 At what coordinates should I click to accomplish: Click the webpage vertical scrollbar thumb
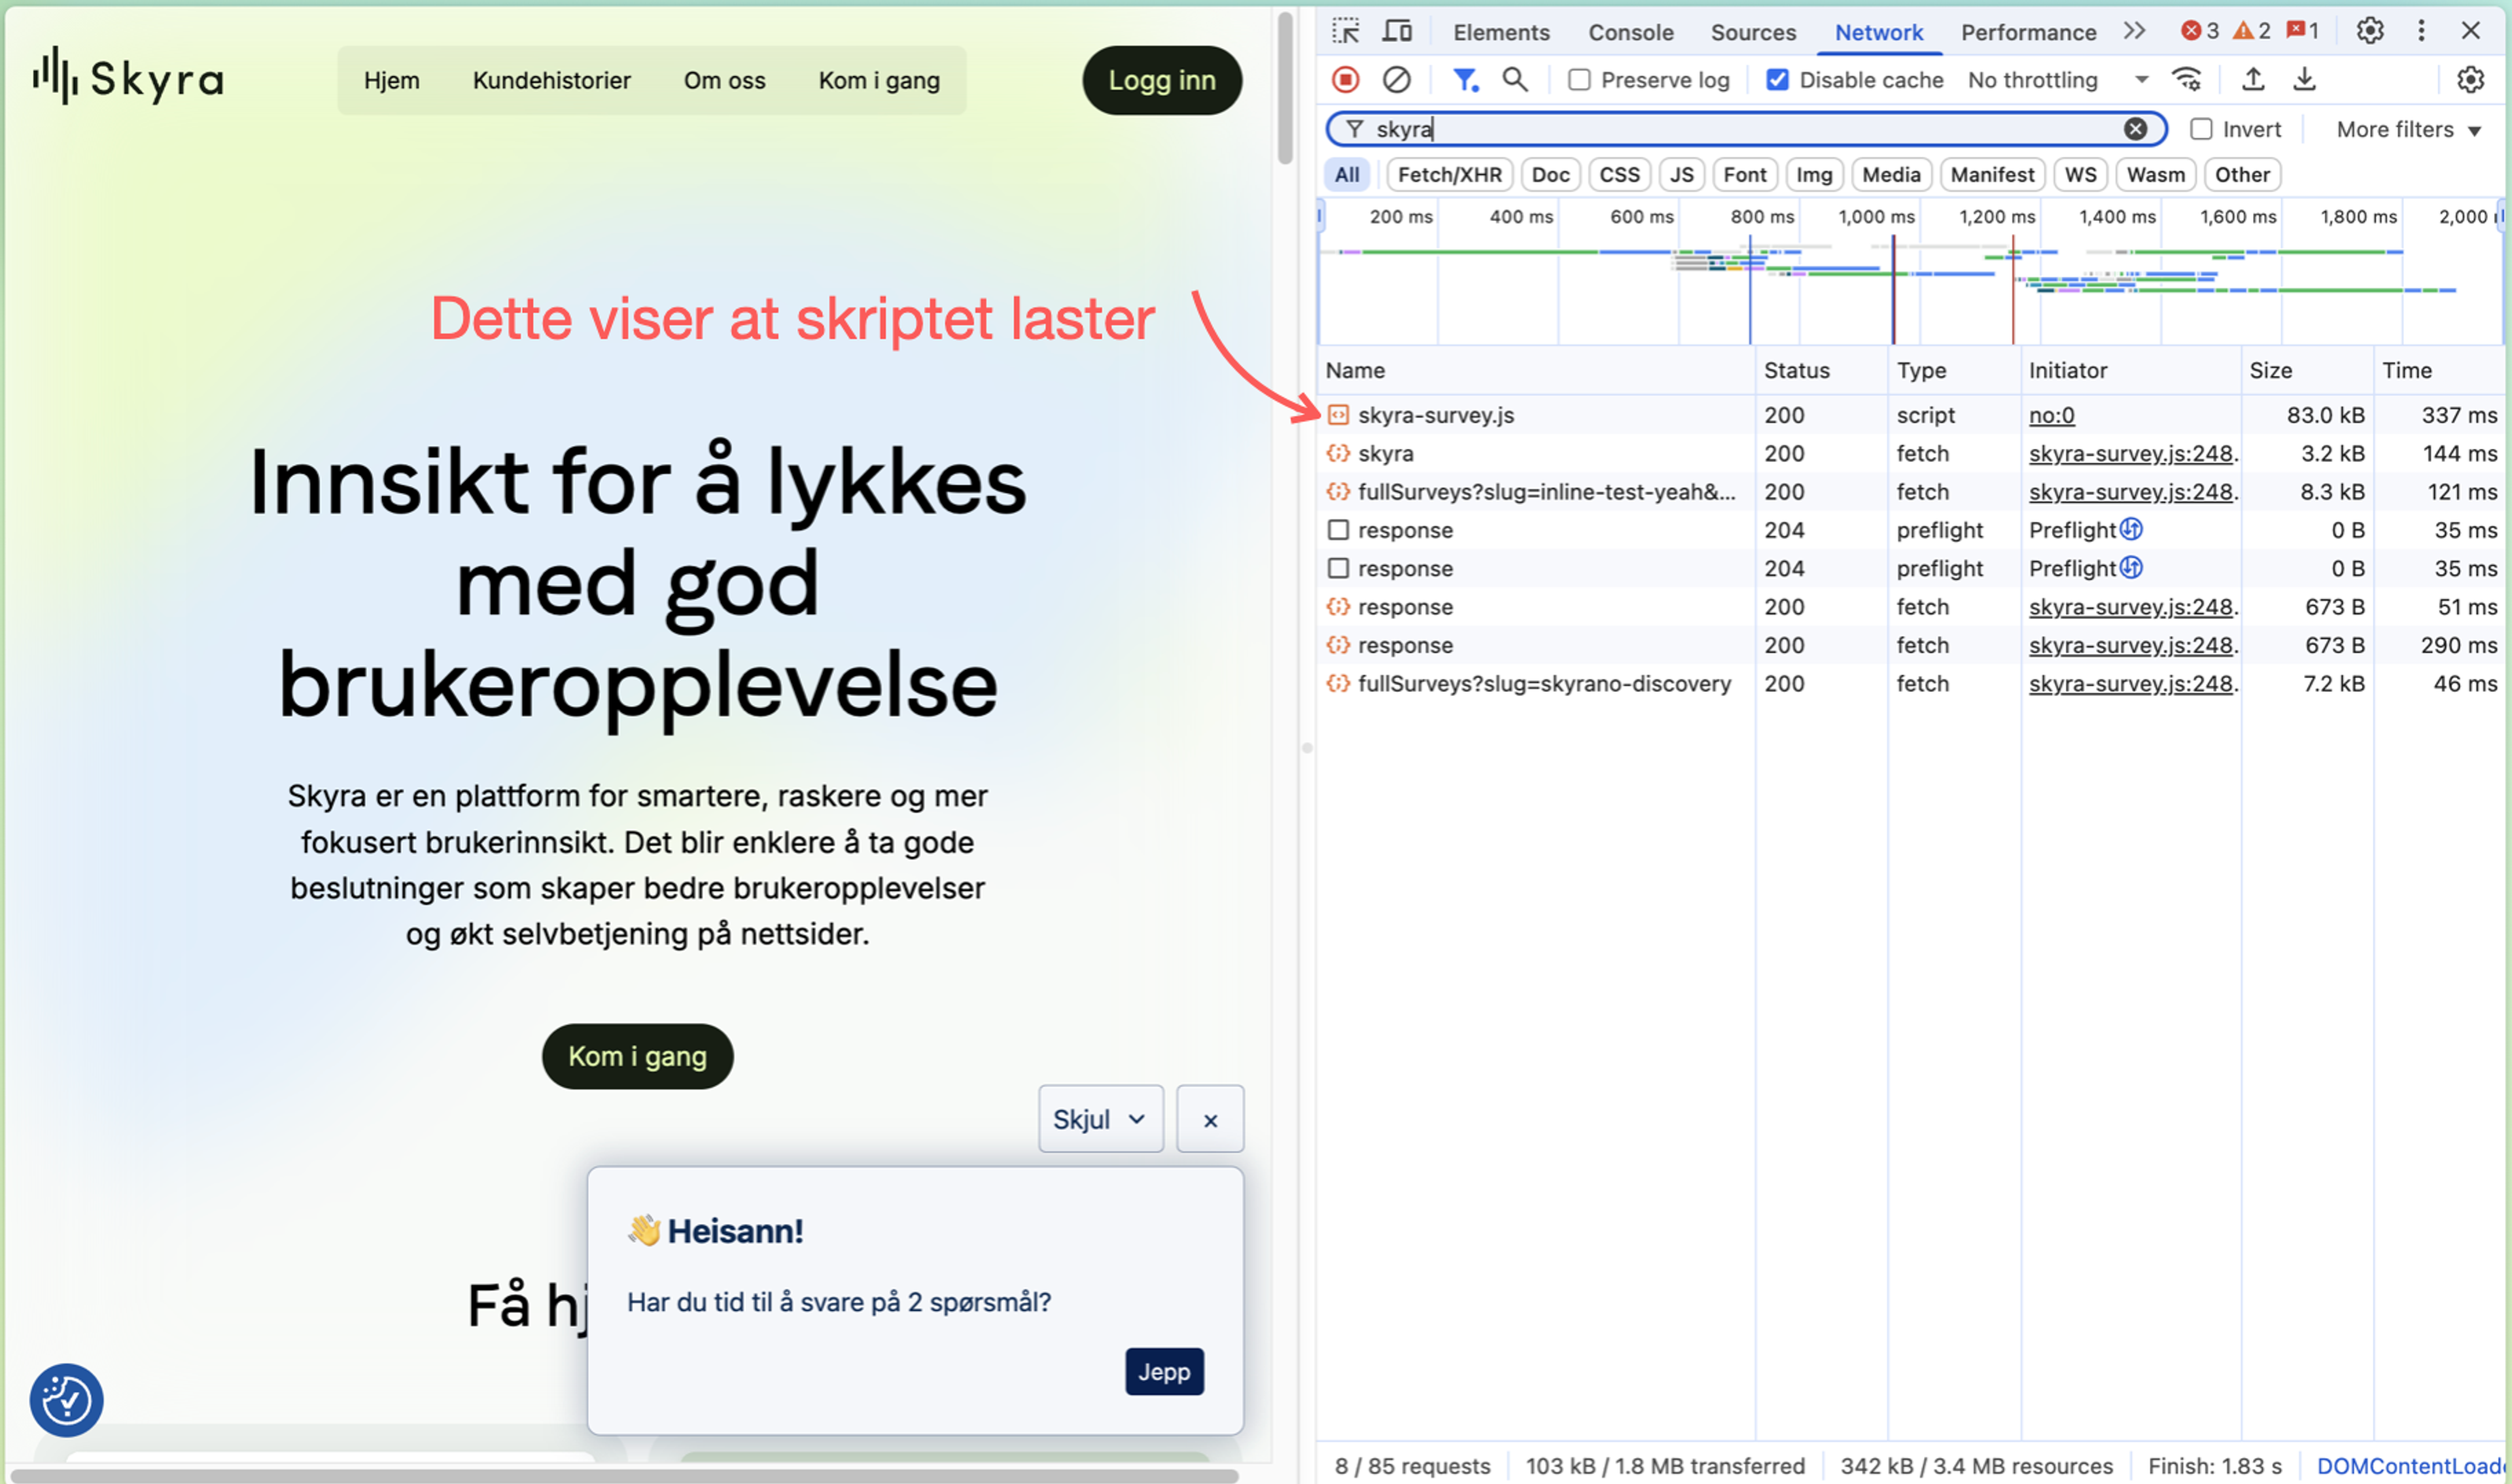pyautogui.click(x=1285, y=88)
